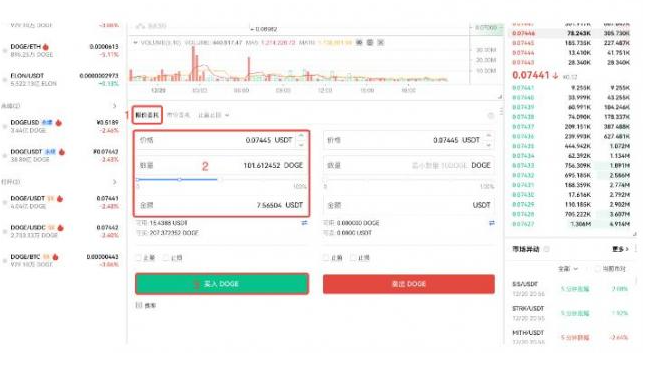Viewport: 656px width, 366px height.
Task: Click the buy amount percentage slider
Action: 221,179
